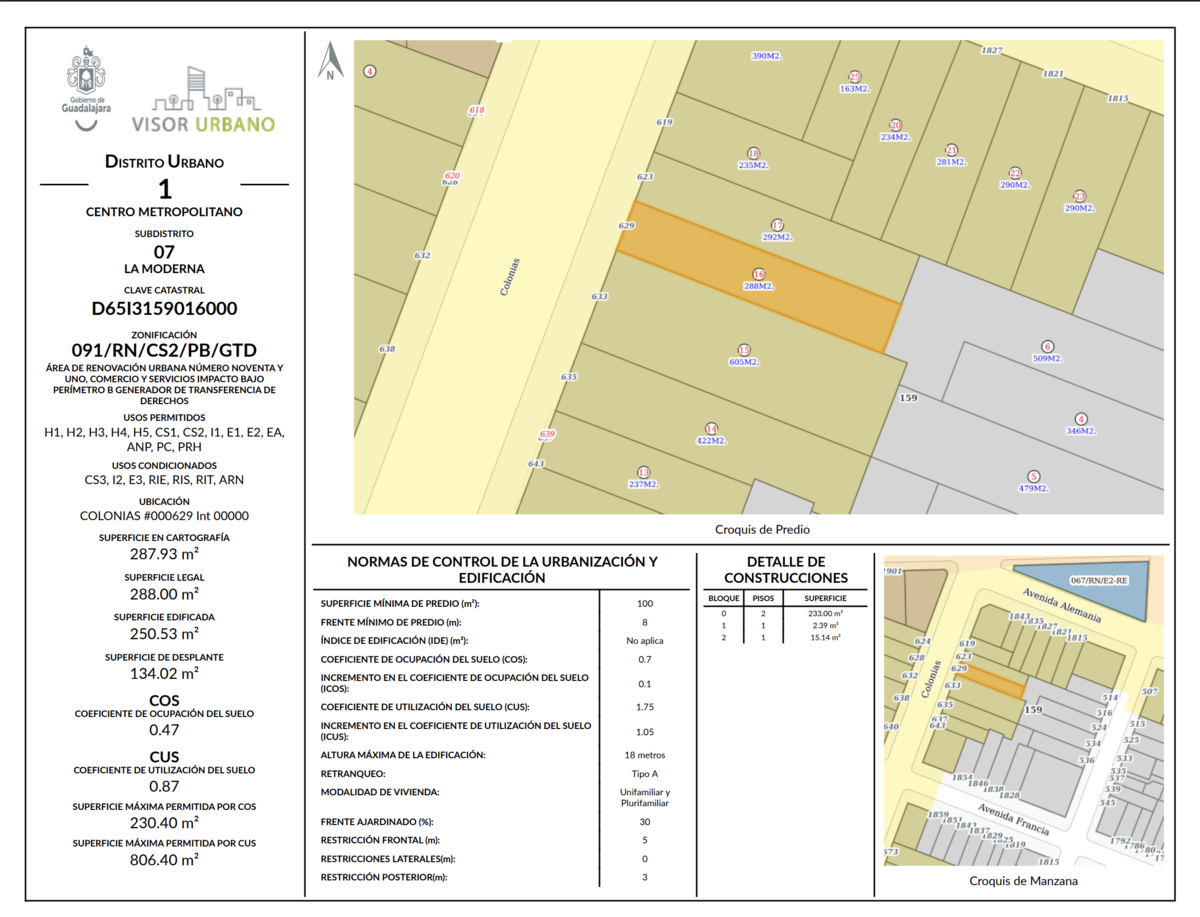Select parcel 18 labeled 235M2

coord(753,159)
